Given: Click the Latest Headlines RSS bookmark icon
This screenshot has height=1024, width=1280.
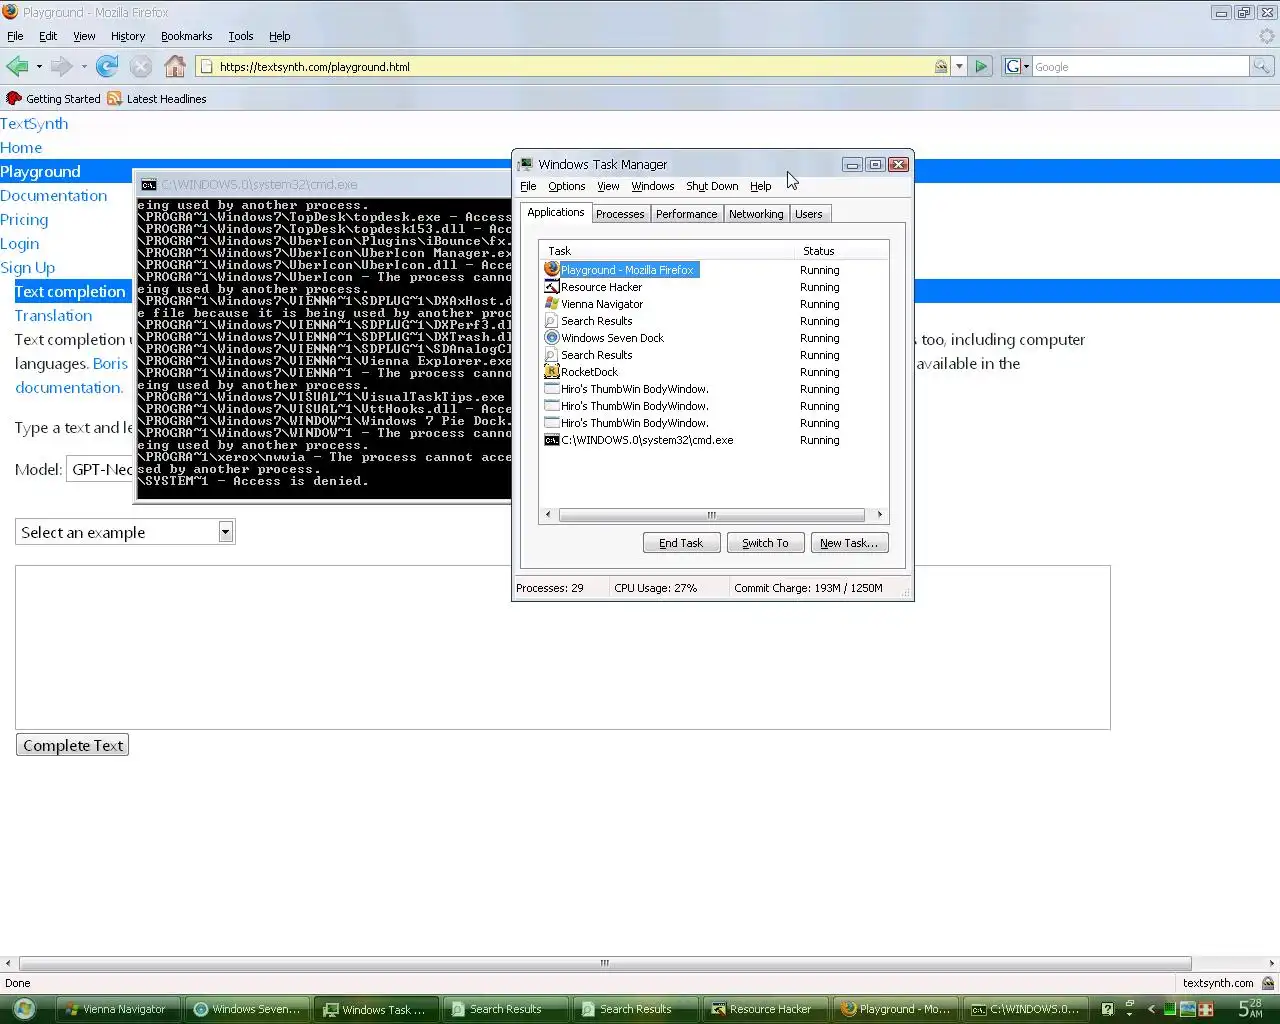Looking at the screenshot, I should (115, 99).
